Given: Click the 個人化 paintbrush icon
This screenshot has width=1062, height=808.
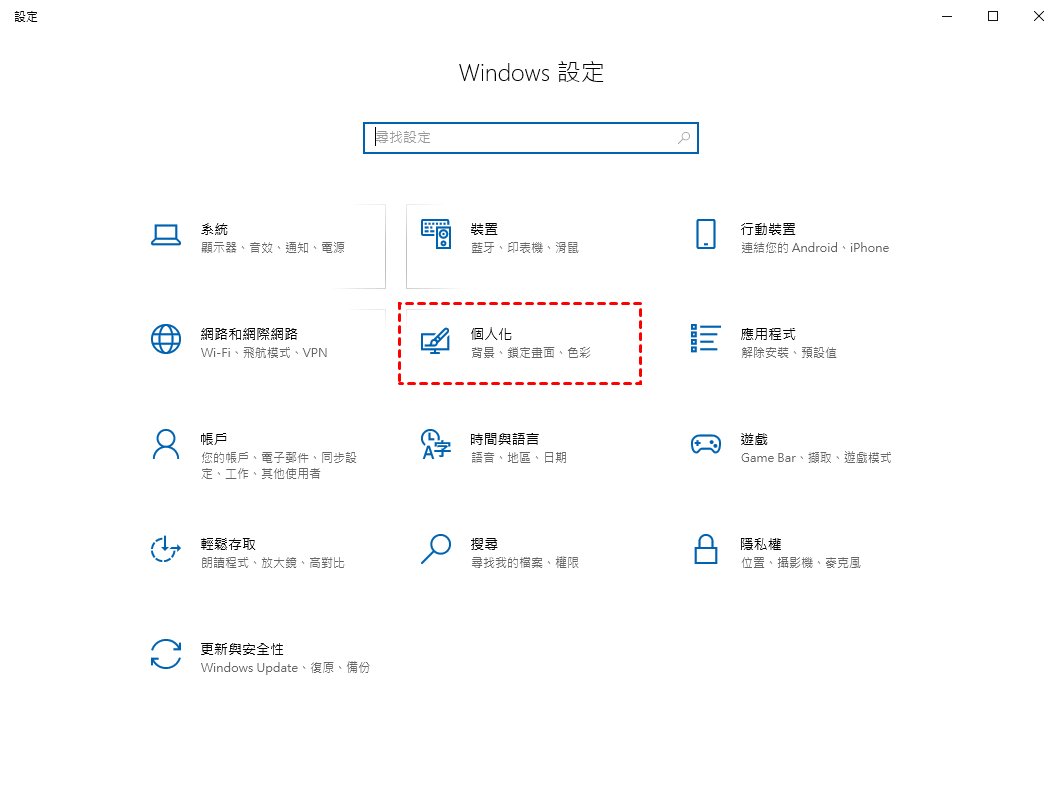Looking at the screenshot, I should point(435,341).
